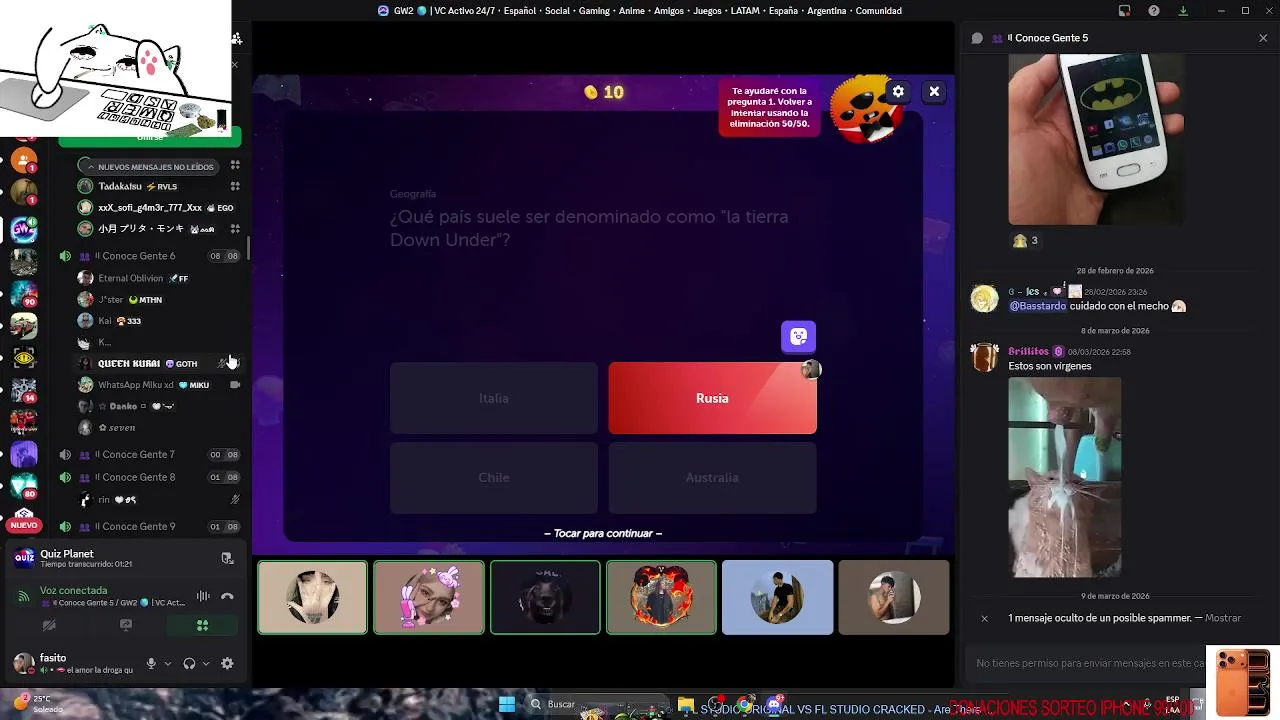
Task: Open the Quiz Planet app logo
Action: (x=24, y=558)
